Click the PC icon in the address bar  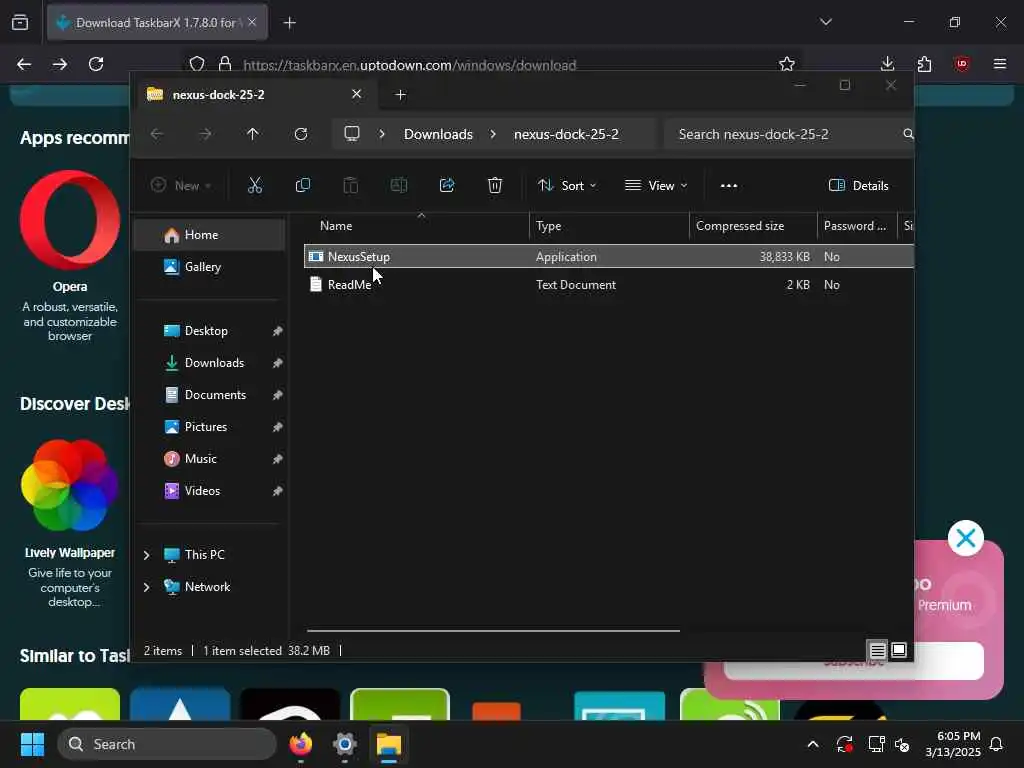click(352, 134)
